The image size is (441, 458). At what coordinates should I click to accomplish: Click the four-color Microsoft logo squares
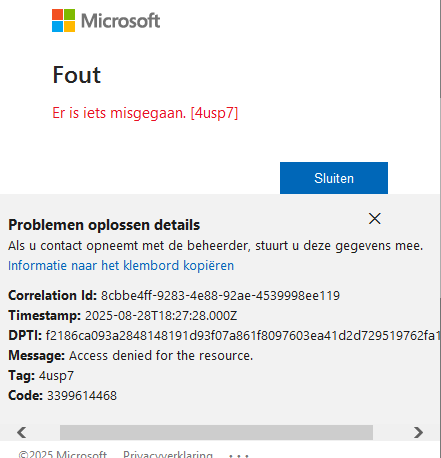click(63, 21)
